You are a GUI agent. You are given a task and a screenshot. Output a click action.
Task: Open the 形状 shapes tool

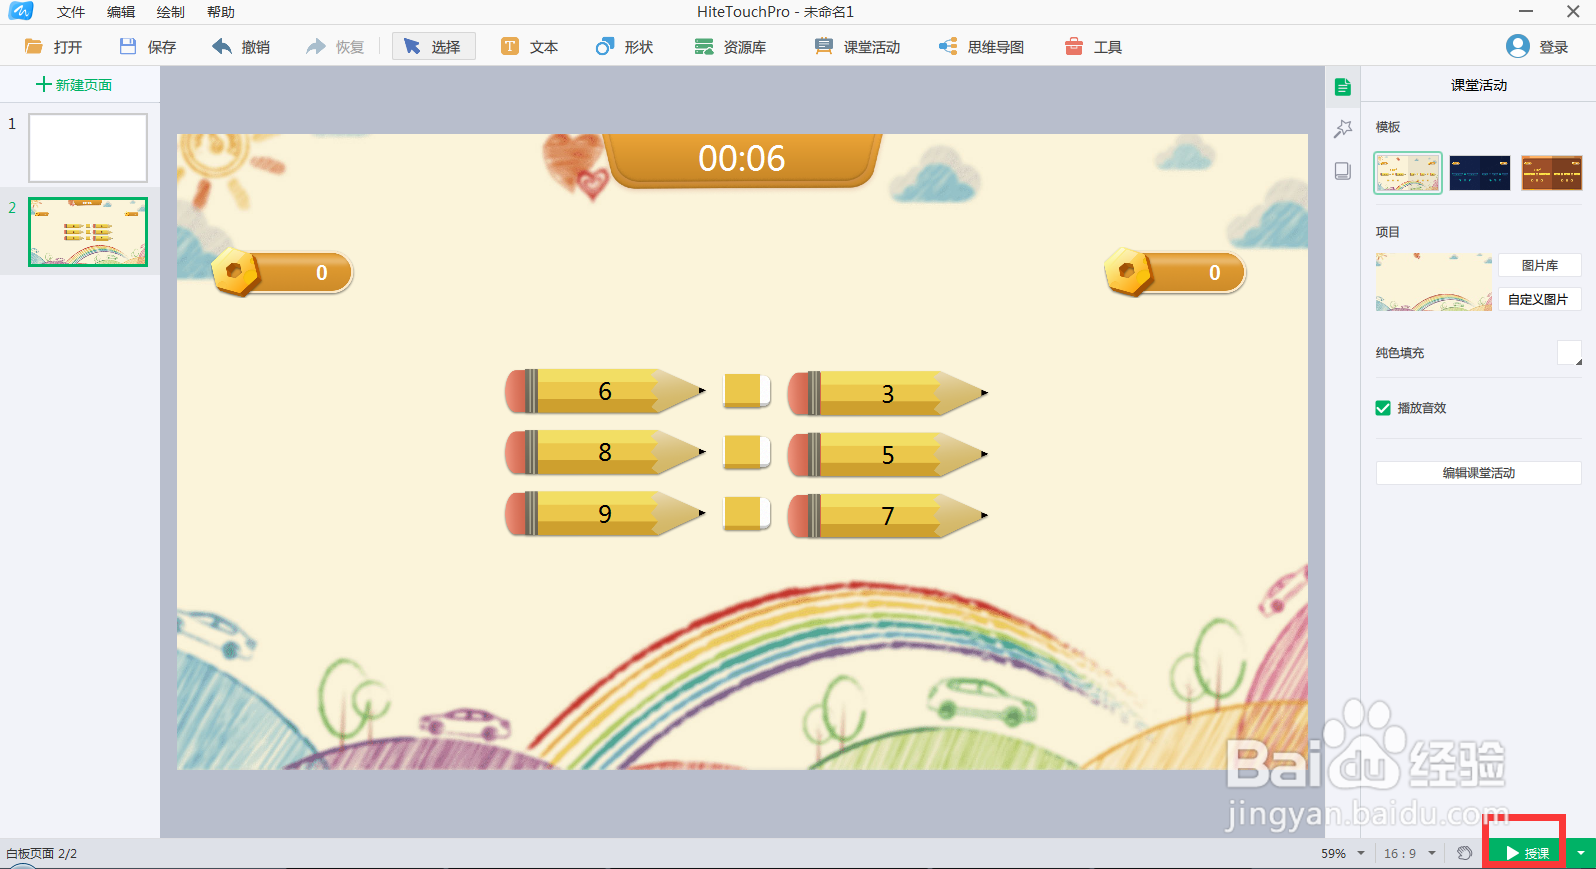(x=624, y=47)
